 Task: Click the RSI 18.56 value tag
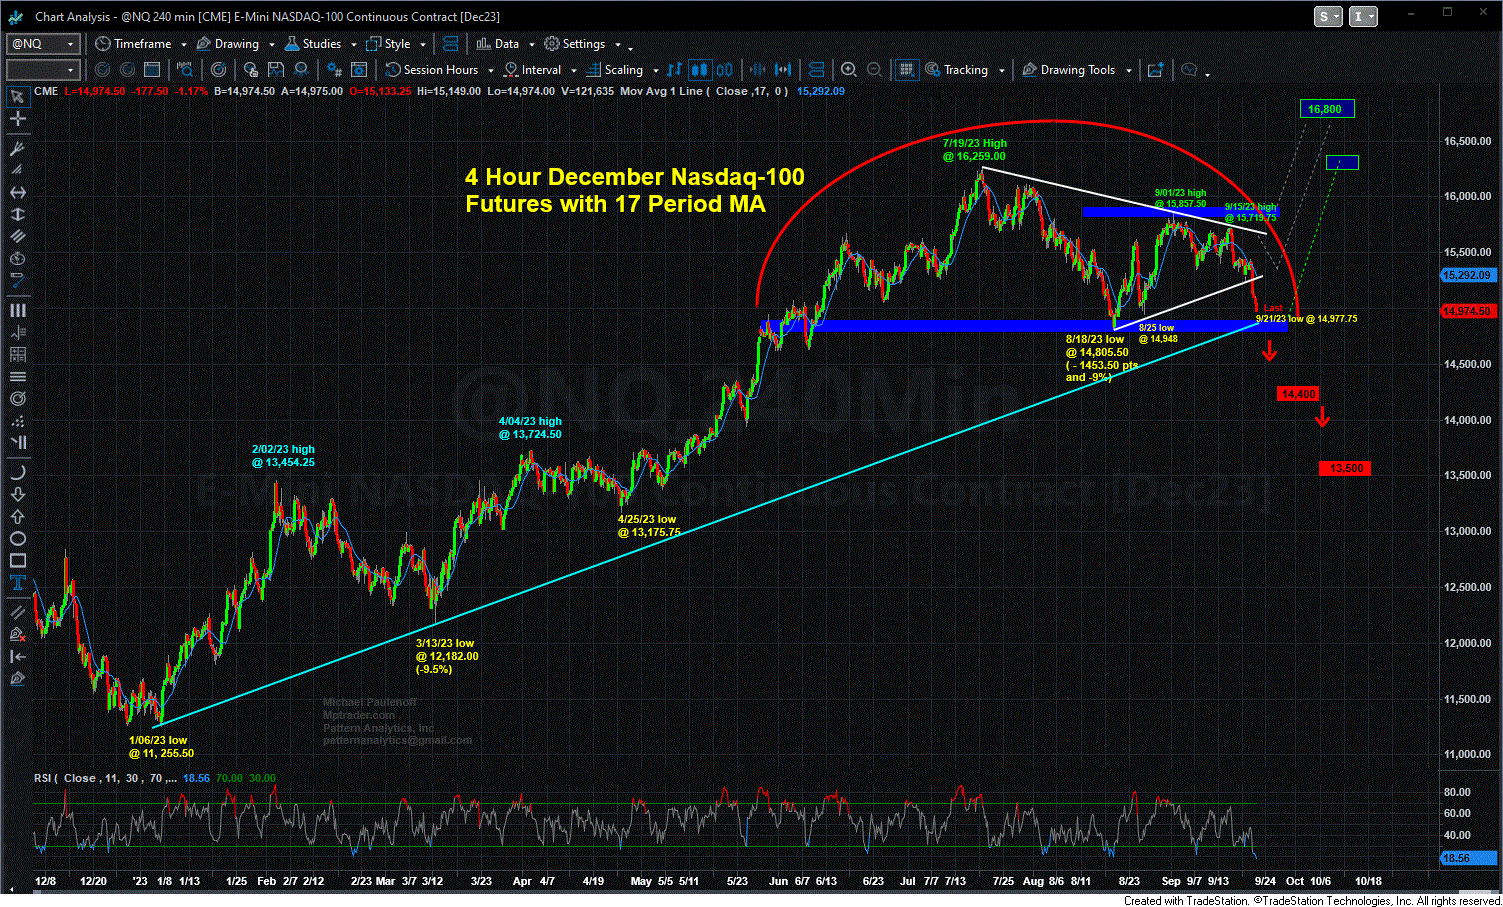(1468, 858)
